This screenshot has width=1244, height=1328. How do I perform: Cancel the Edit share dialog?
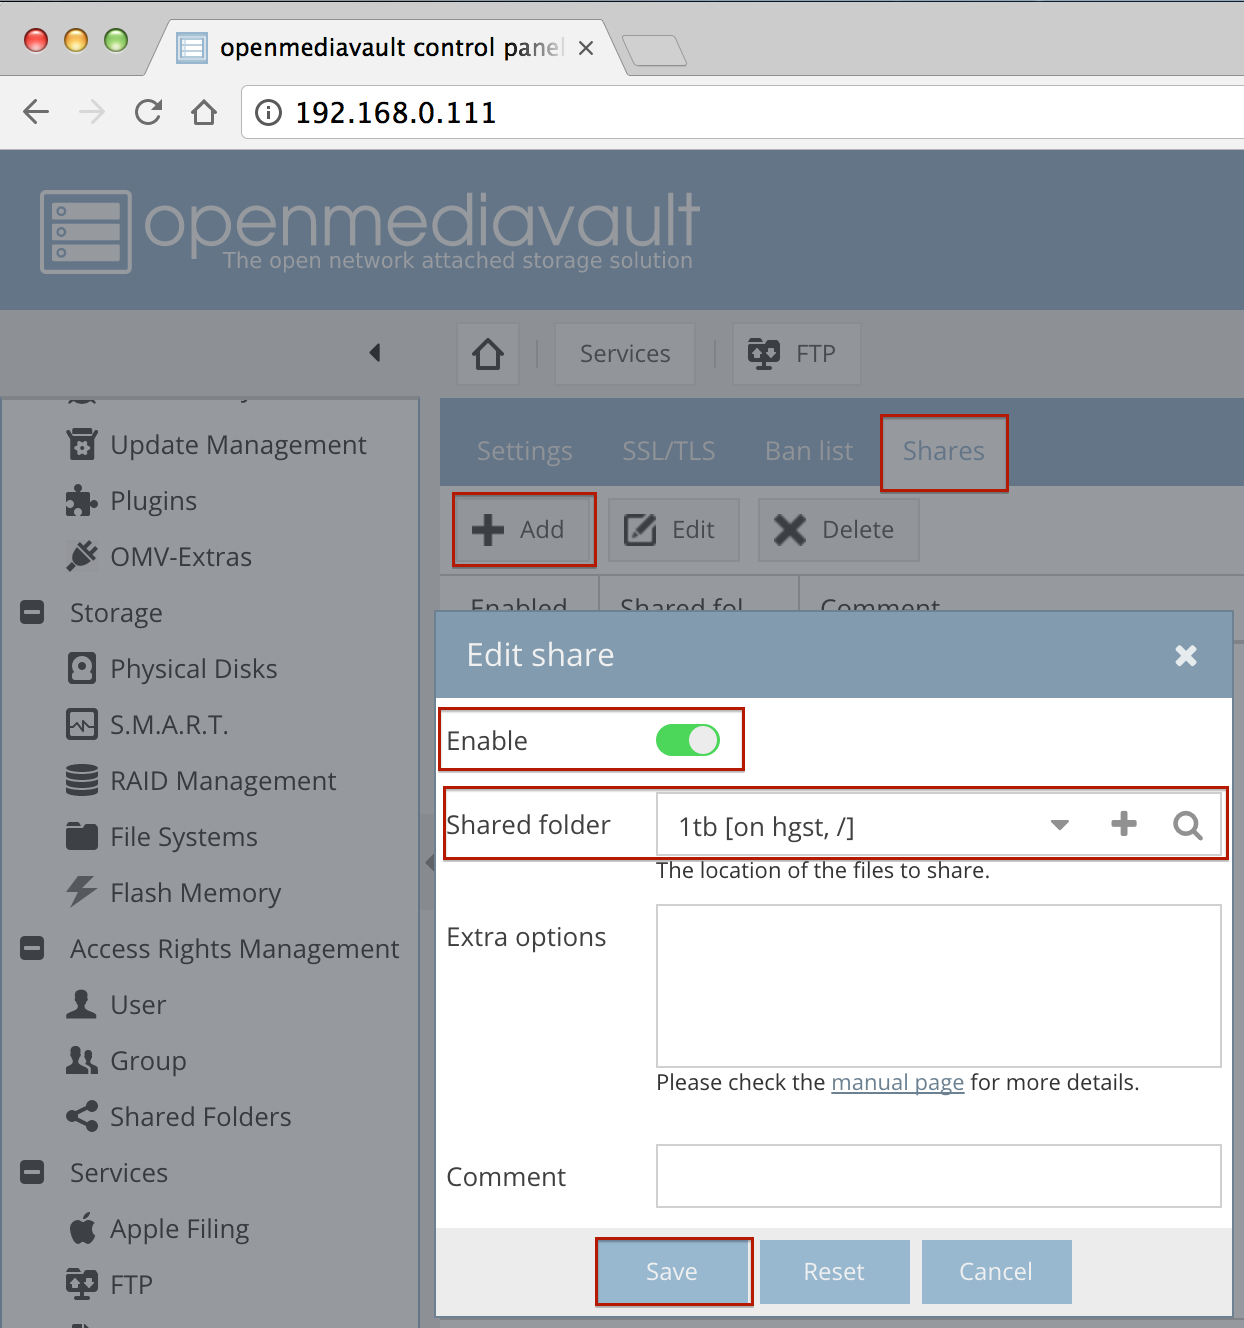996,1272
